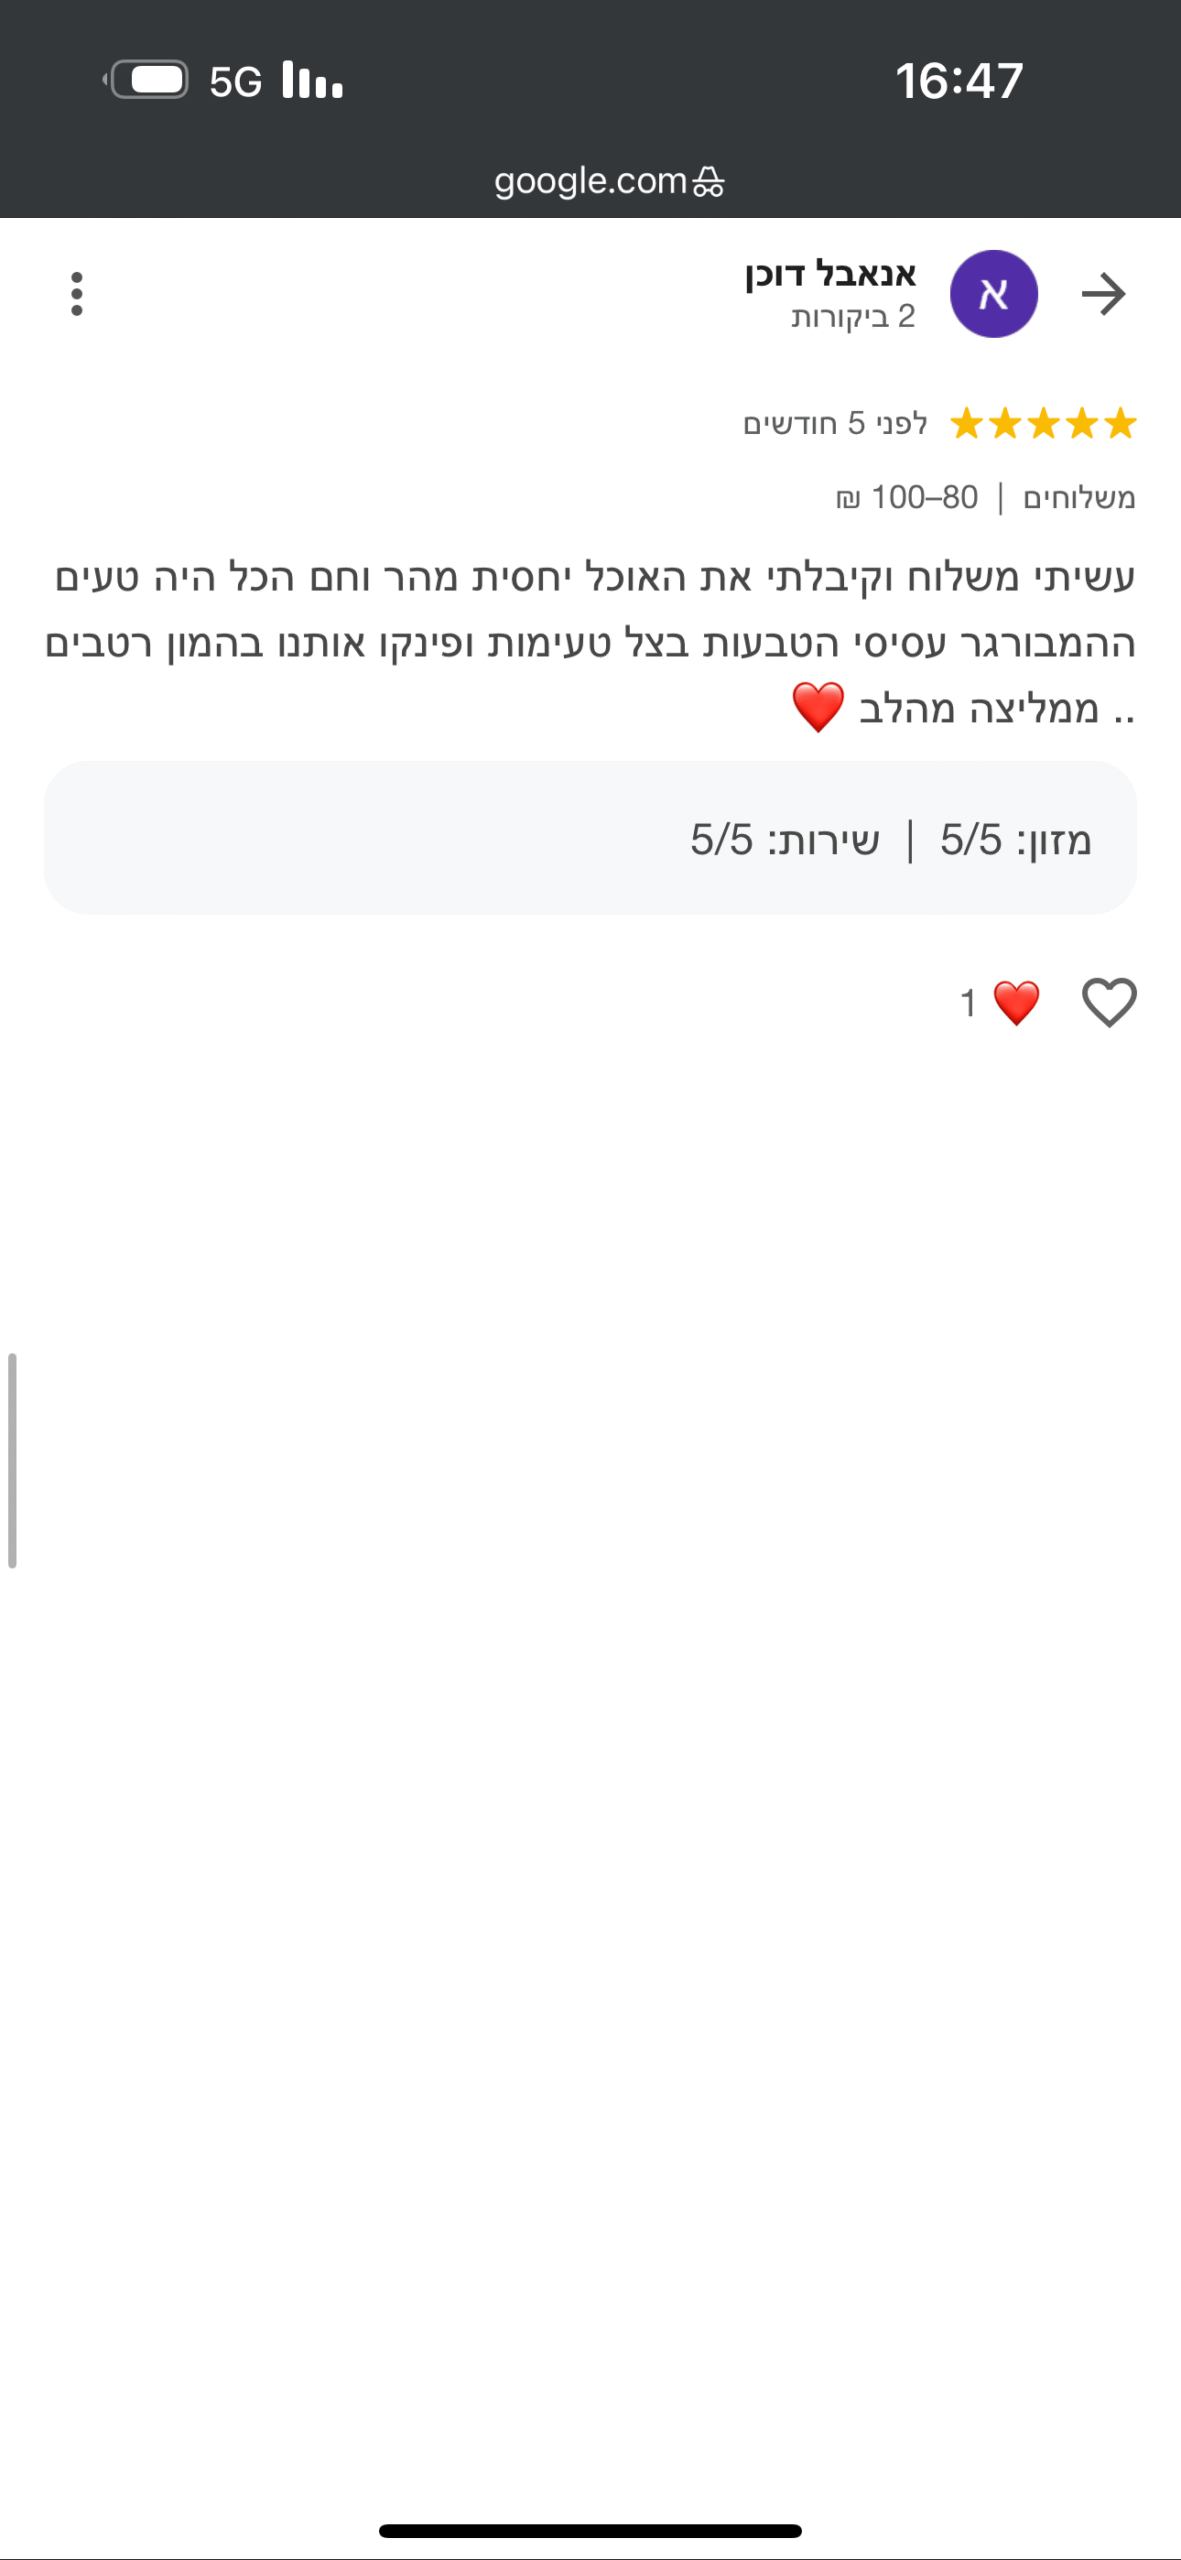Tap the 'משלוחים' delivery label
This screenshot has height=2560, width=1181.
point(1079,497)
